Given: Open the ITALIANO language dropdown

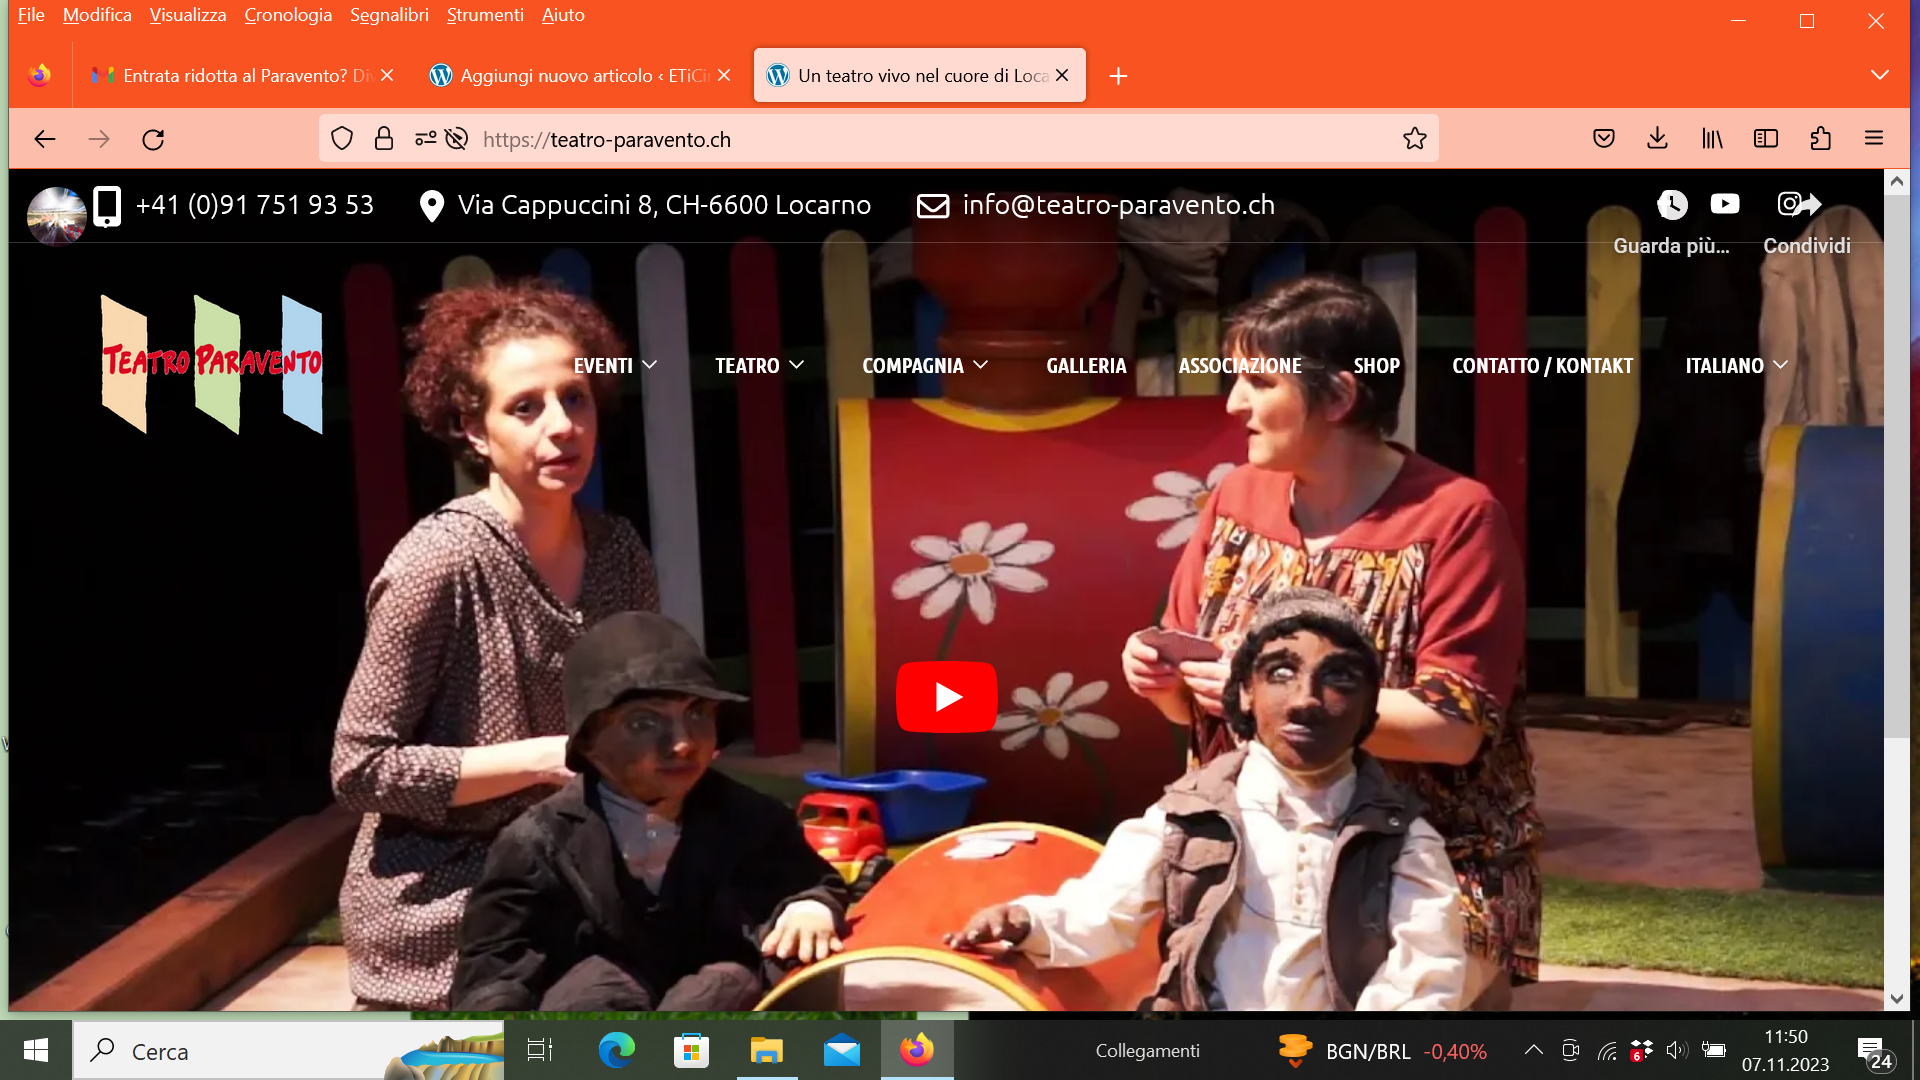Looking at the screenshot, I should pos(1736,366).
